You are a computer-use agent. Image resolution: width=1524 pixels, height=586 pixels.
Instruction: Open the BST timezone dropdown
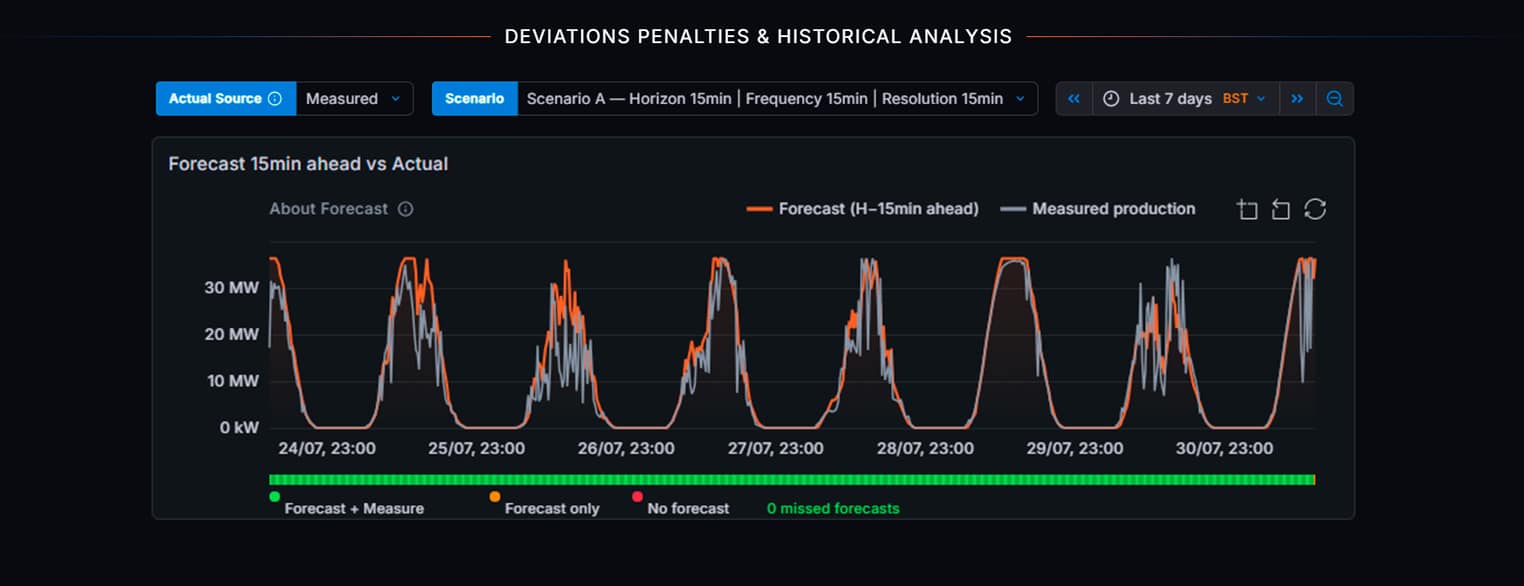[1244, 99]
